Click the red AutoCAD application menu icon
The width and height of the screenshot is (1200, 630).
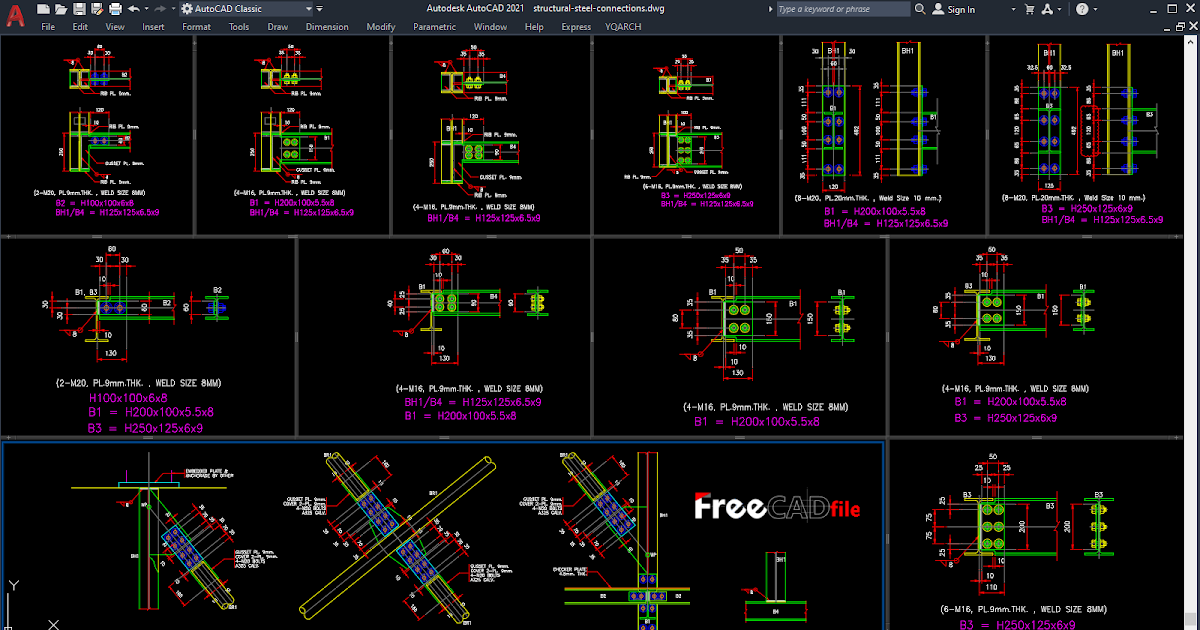[15, 12]
